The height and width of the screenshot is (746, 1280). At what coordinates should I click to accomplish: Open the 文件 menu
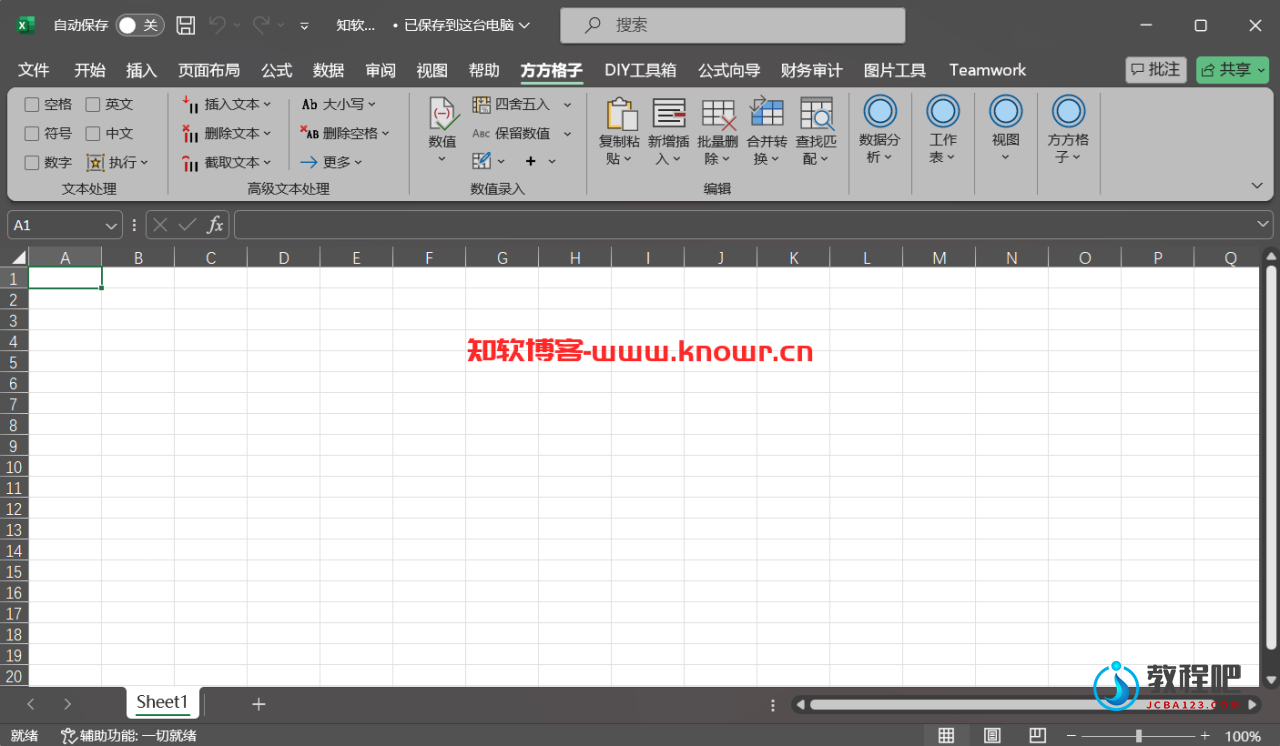coord(34,70)
